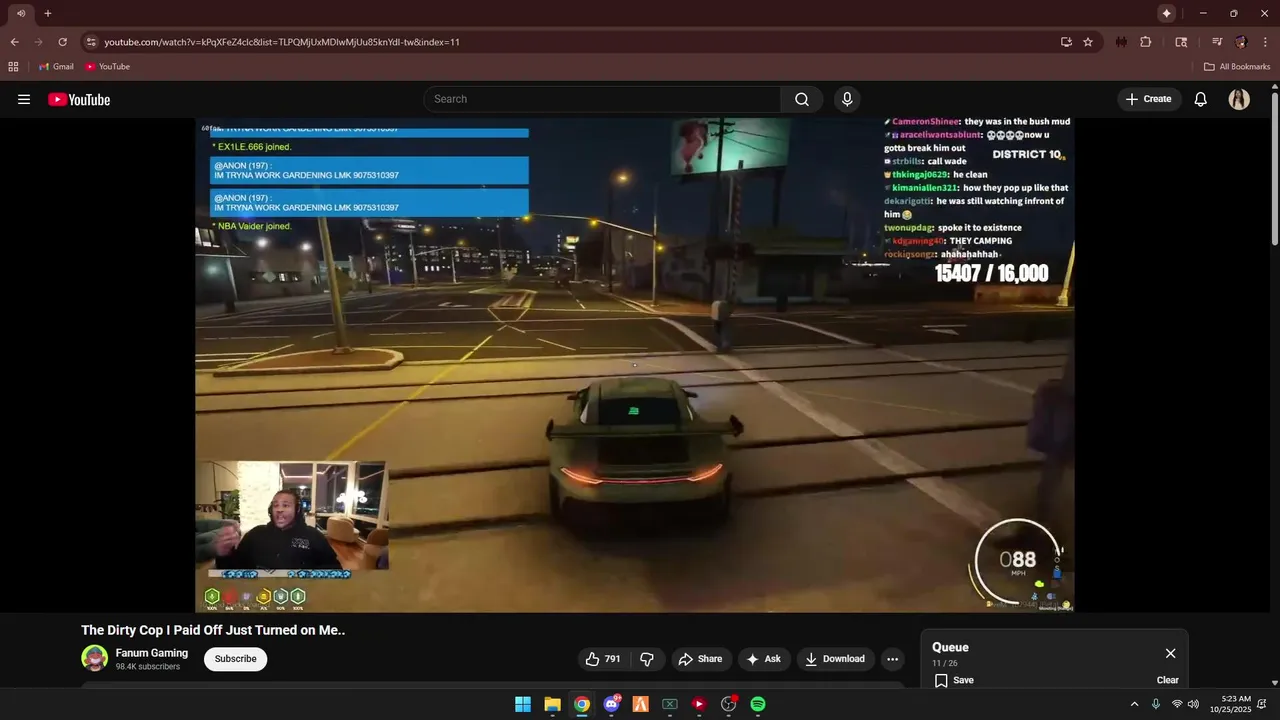The width and height of the screenshot is (1280, 720).
Task: Dislike the video with thumbs down
Action: [x=647, y=659]
